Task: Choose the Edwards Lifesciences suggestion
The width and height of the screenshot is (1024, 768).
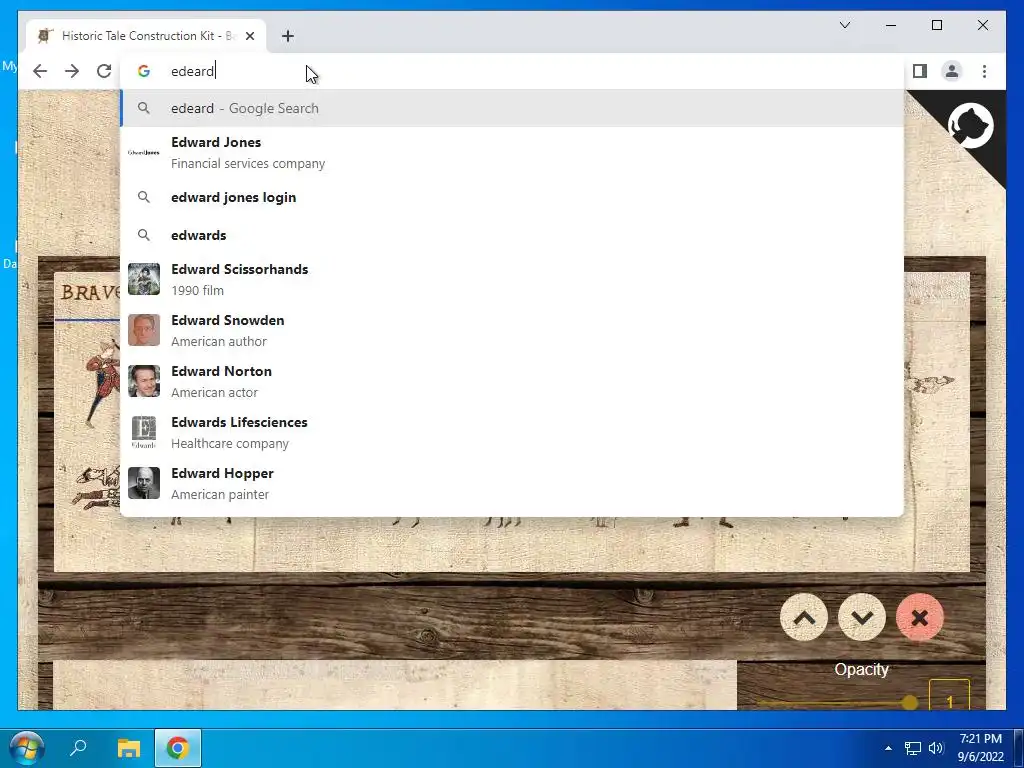Action: [x=512, y=432]
